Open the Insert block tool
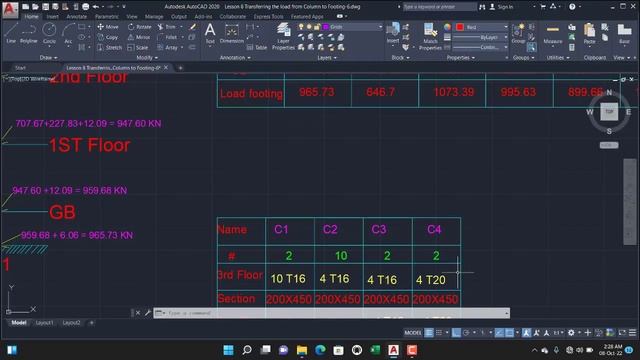Screen dimensions: 640x360 tap(393, 33)
